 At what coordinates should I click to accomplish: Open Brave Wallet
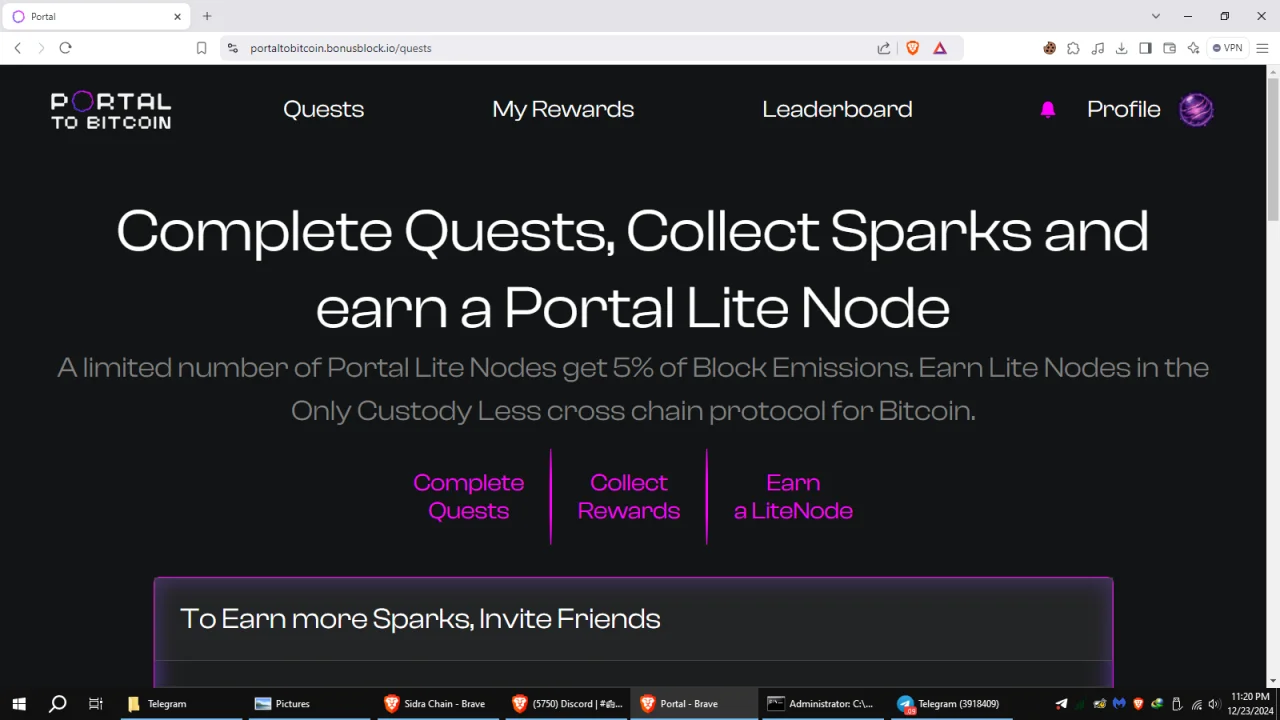(1169, 48)
